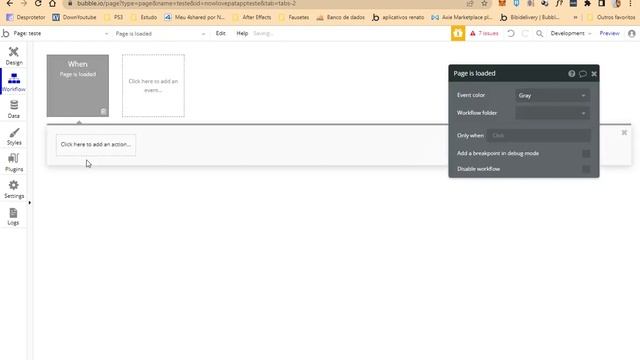This screenshot has width=640, height=360.
Task: Expand the hidden bookmarks overflow chevron
Action: coord(576,18)
